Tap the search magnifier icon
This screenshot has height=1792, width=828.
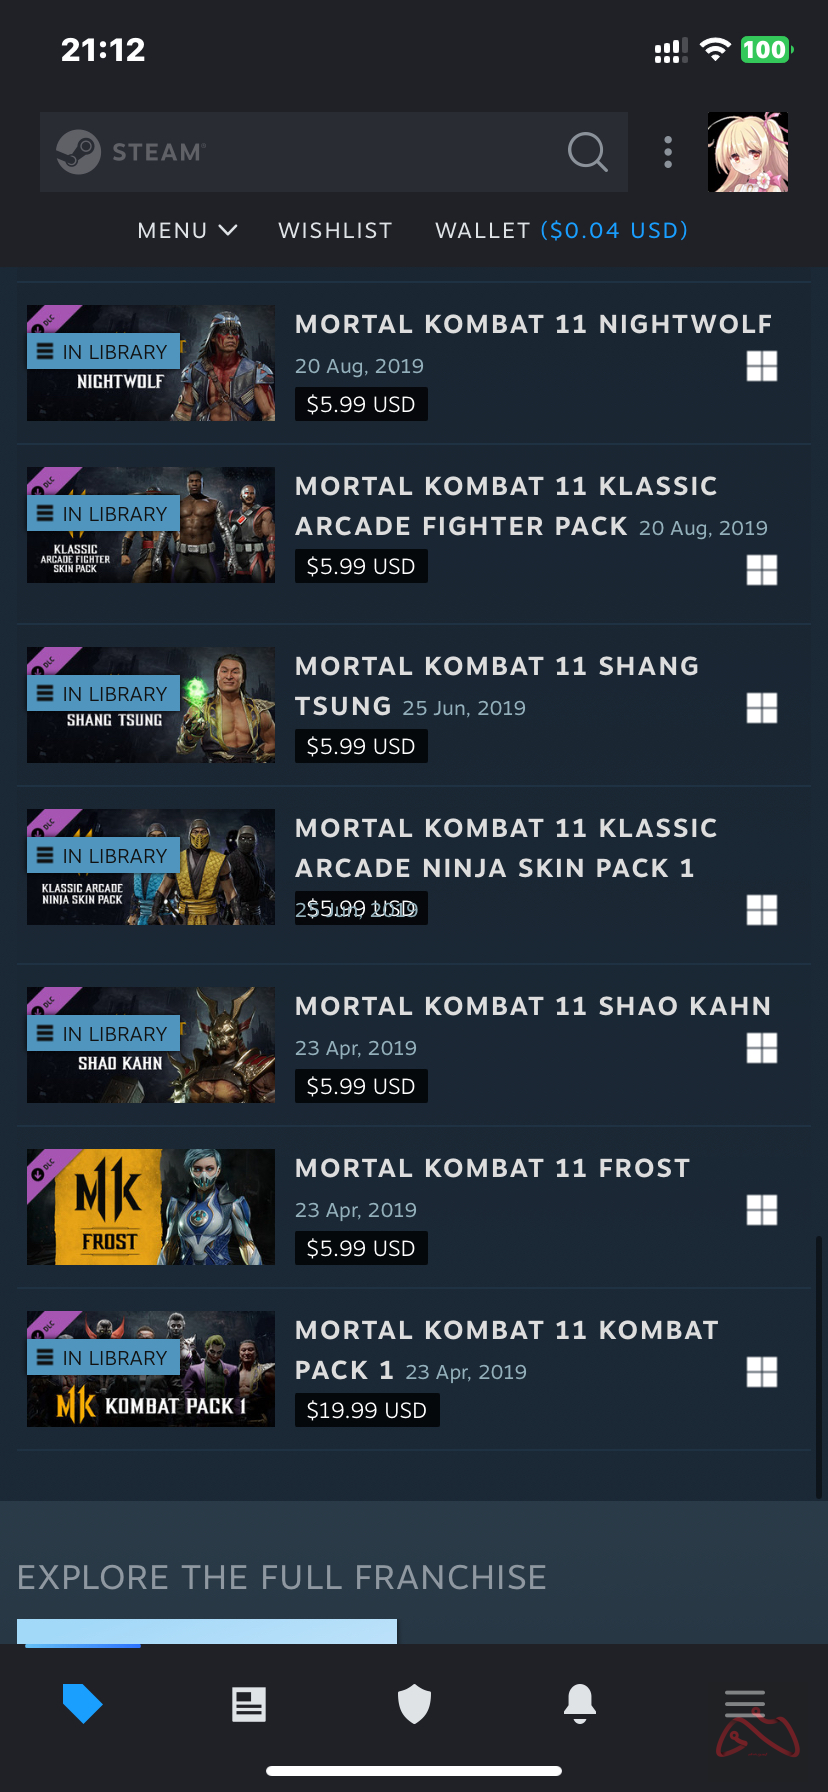587,152
